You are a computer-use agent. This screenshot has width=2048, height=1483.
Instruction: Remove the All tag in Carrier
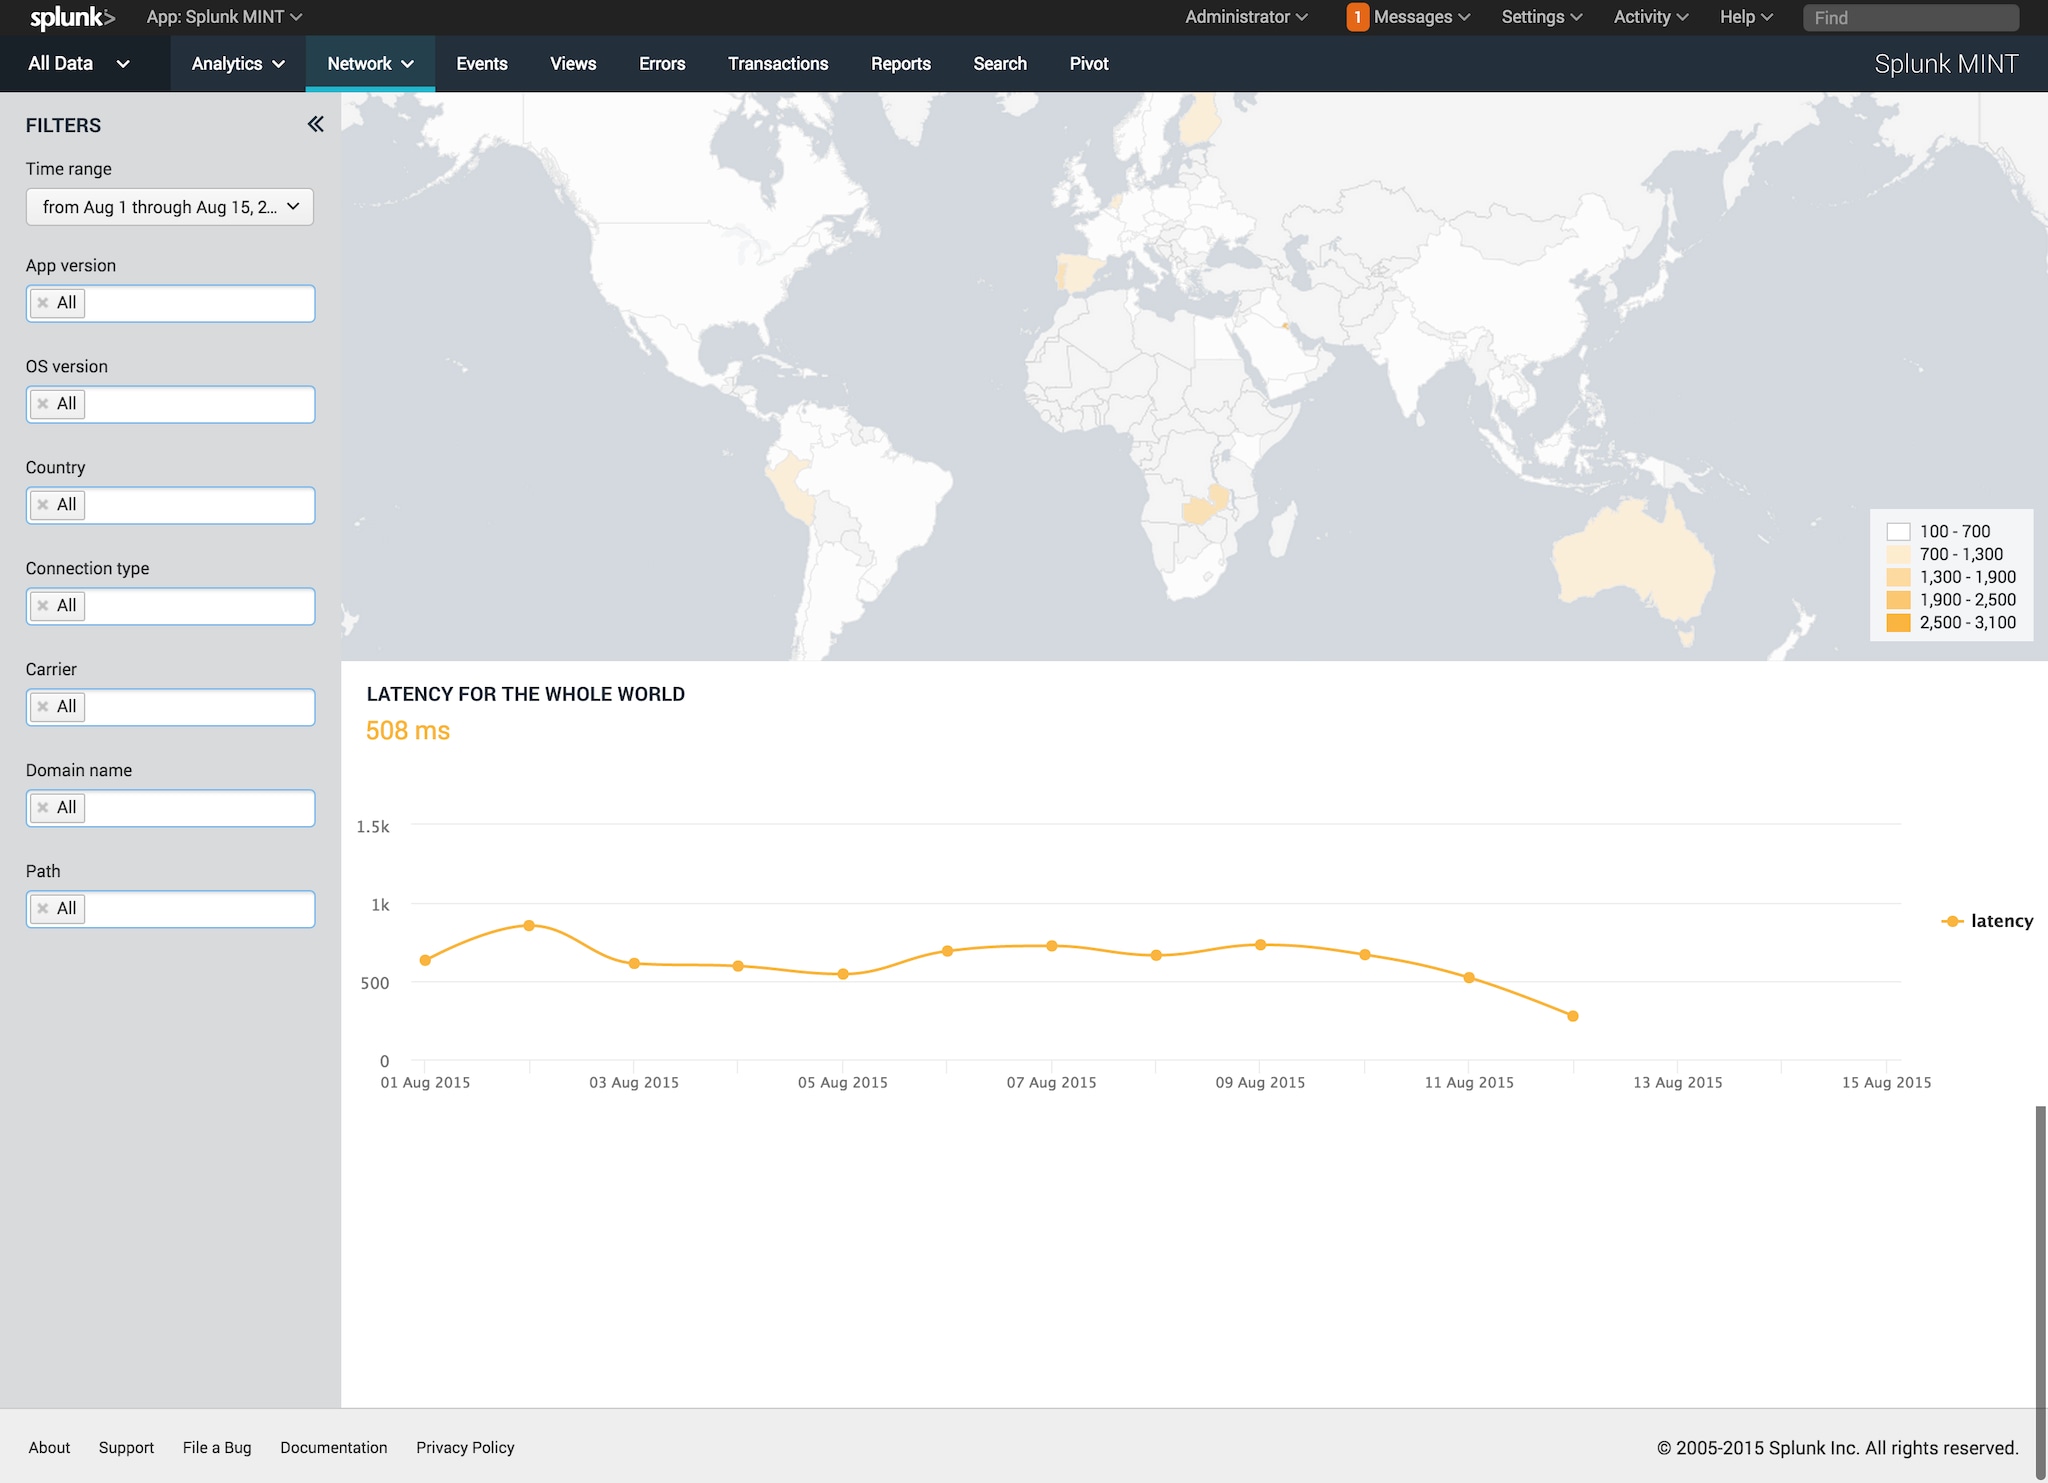click(x=43, y=707)
